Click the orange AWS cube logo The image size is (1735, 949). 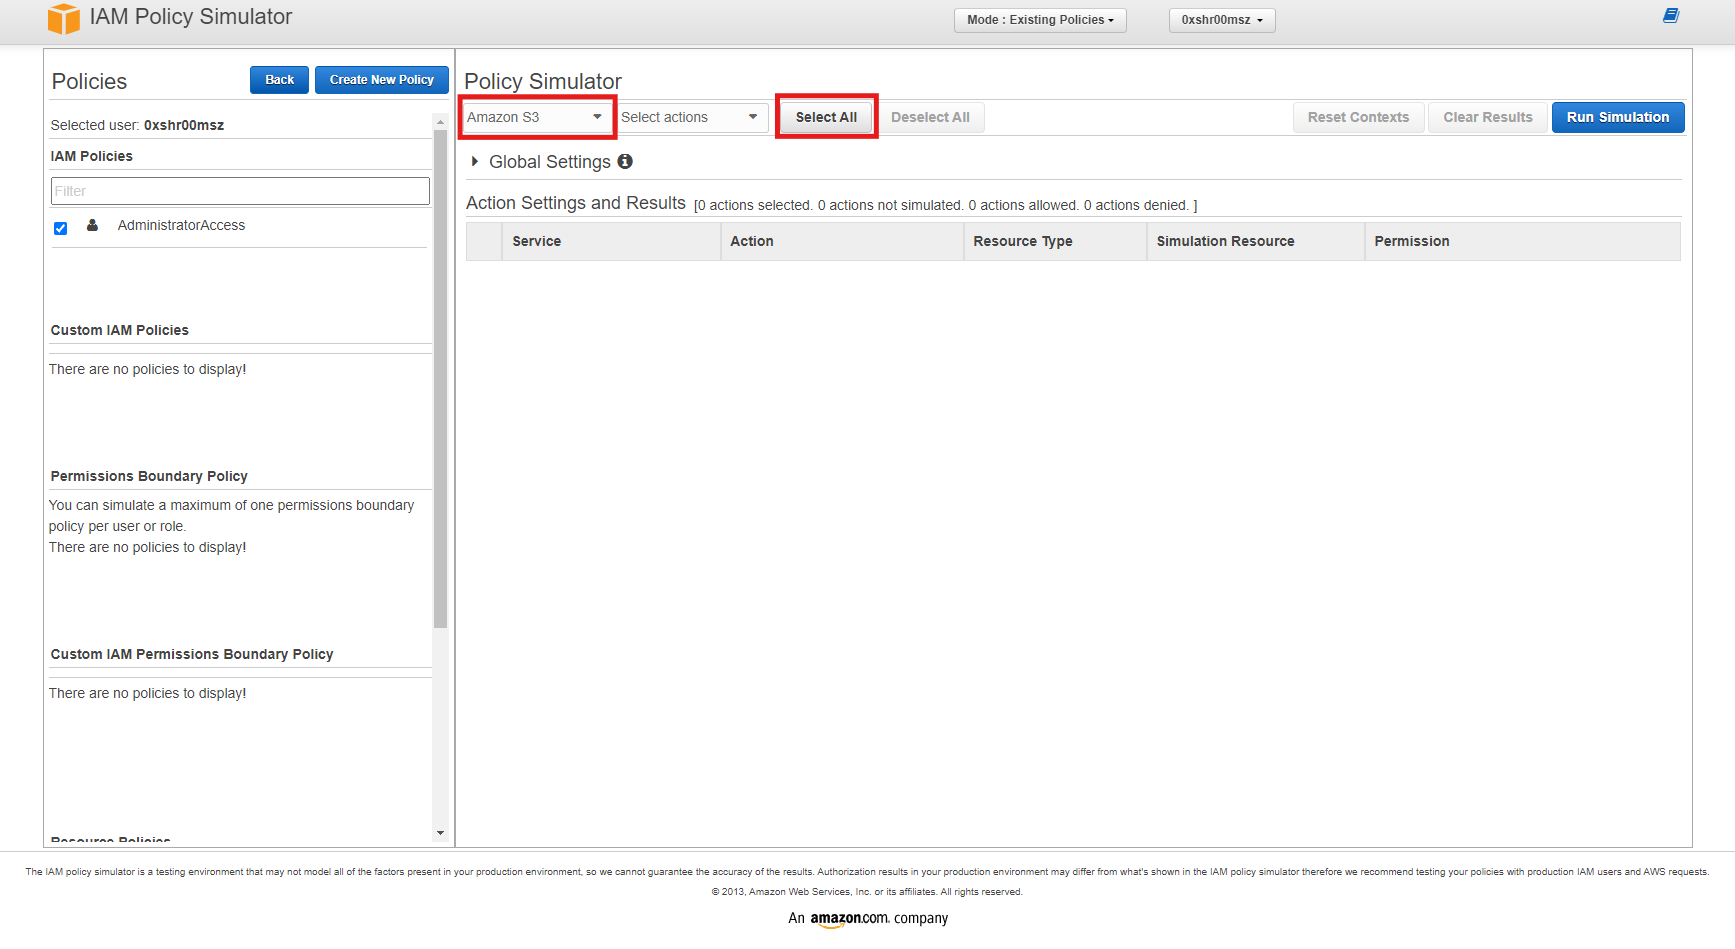[x=63, y=18]
